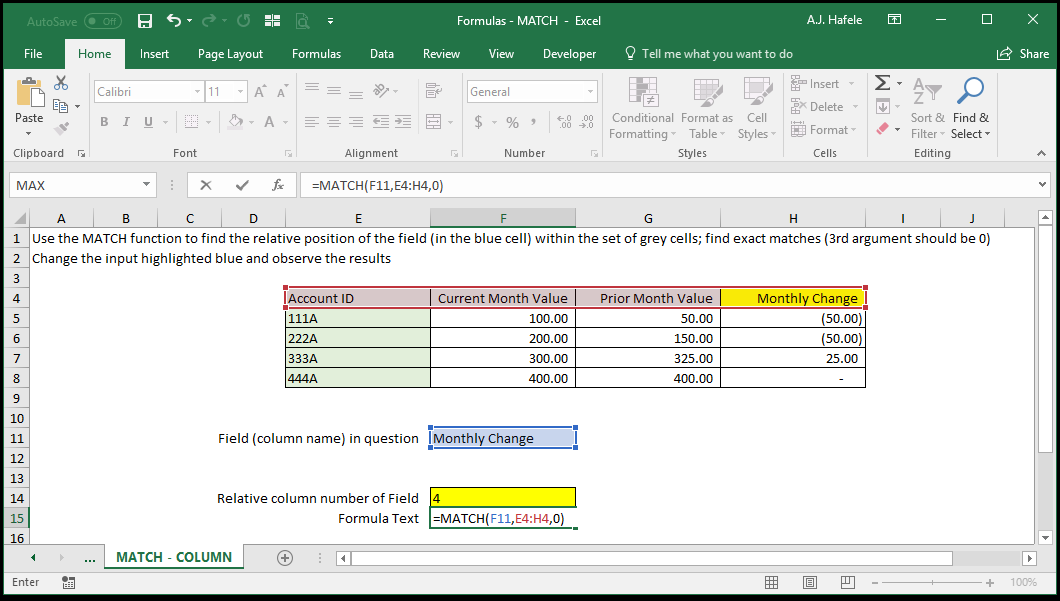The width and height of the screenshot is (1060, 601).
Task: Toggle Bold formatting
Action: pos(104,122)
